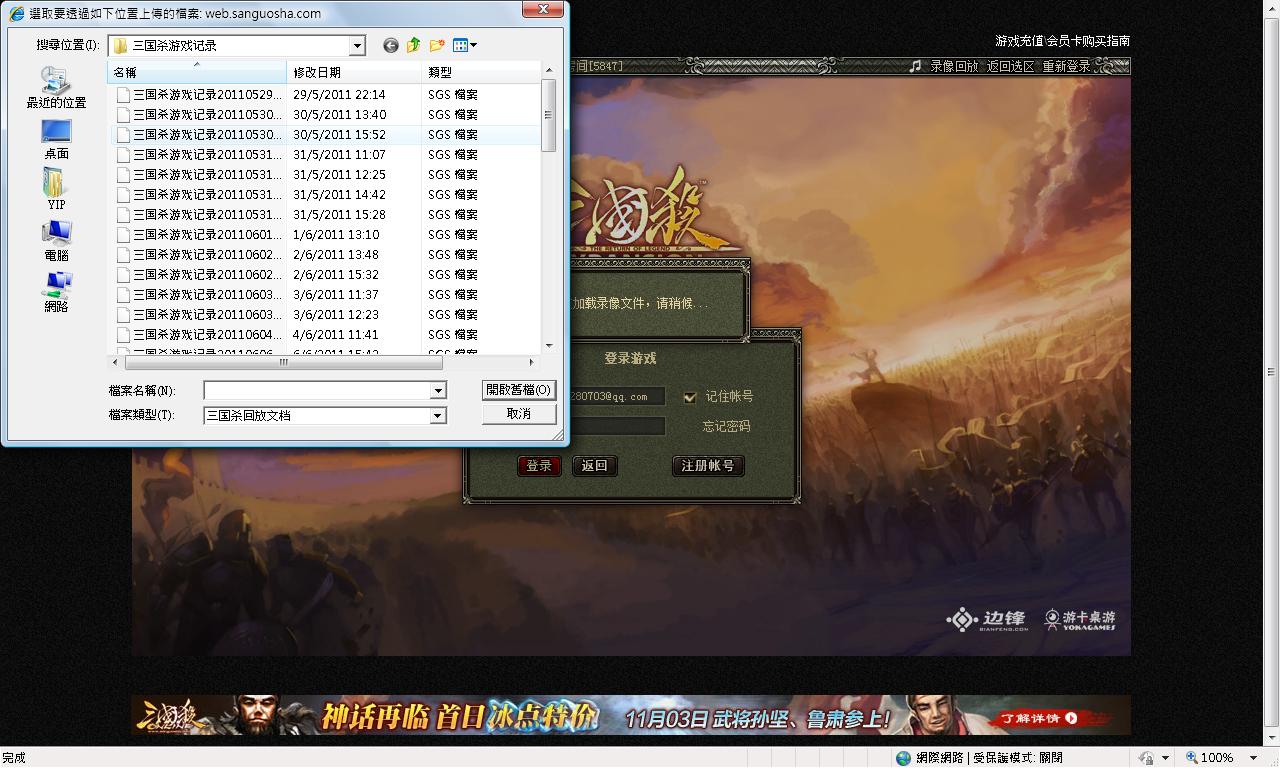Open Network (網路) sidebar location
The height and width of the screenshot is (768, 1280).
click(x=56, y=292)
